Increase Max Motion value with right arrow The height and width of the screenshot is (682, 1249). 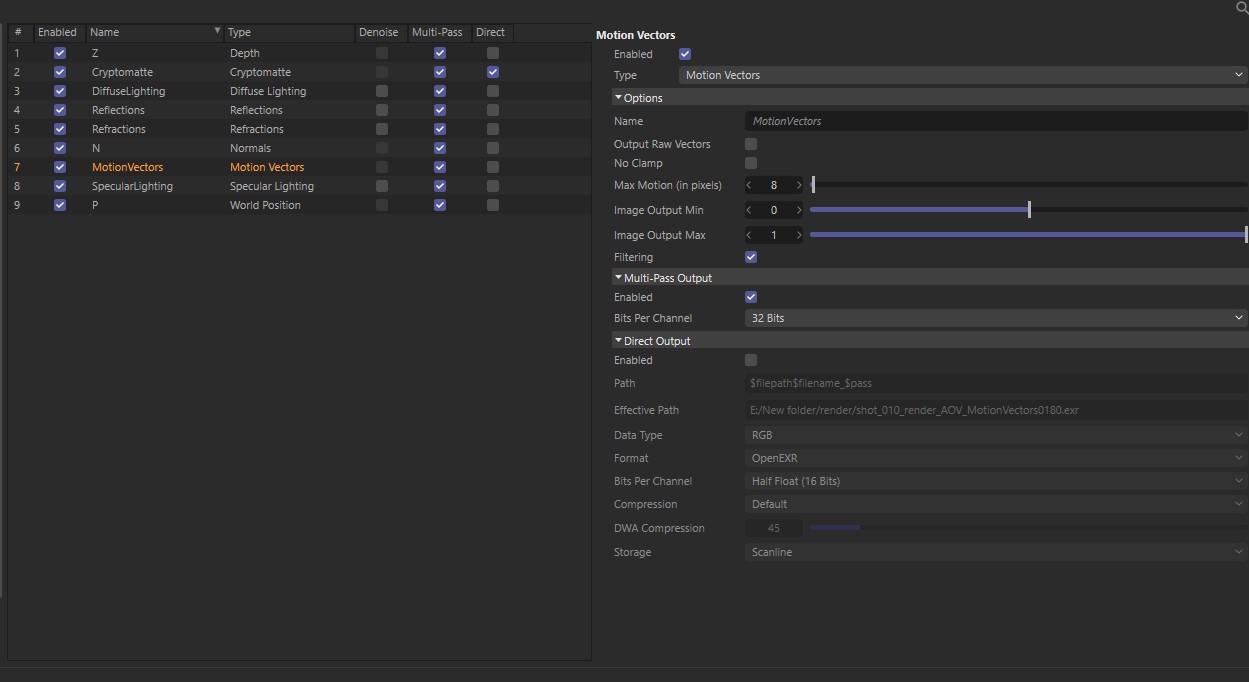[798, 185]
